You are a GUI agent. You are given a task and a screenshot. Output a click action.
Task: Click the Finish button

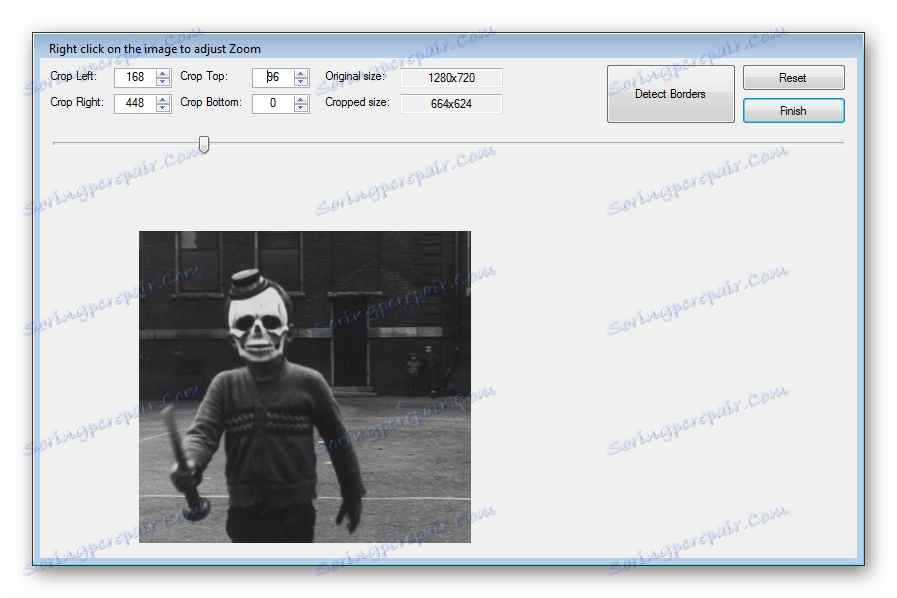(793, 111)
